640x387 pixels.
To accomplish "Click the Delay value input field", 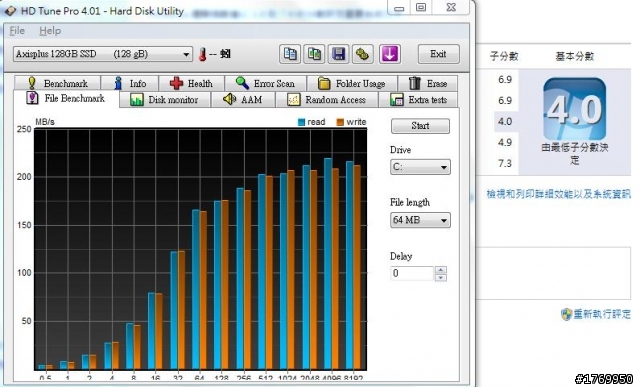I will pyautogui.click(x=411, y=274).
